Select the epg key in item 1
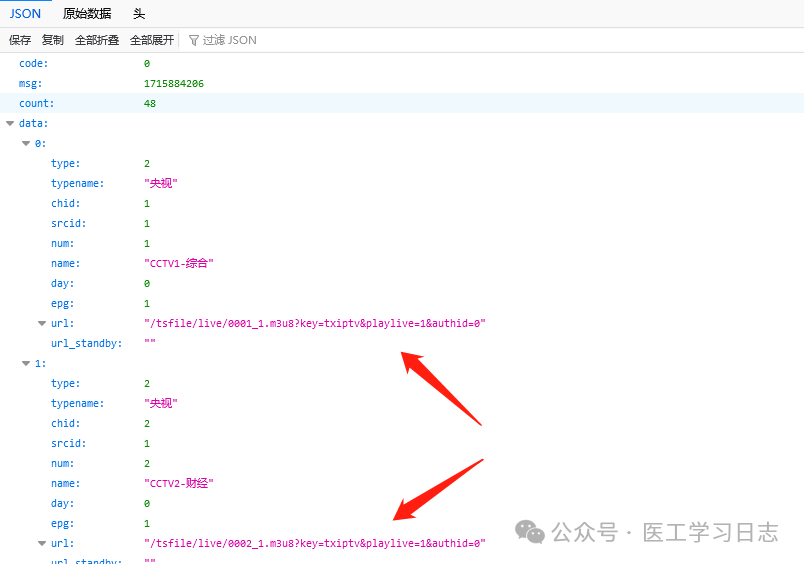The image size is (804, 564). [x=63, y=523]
